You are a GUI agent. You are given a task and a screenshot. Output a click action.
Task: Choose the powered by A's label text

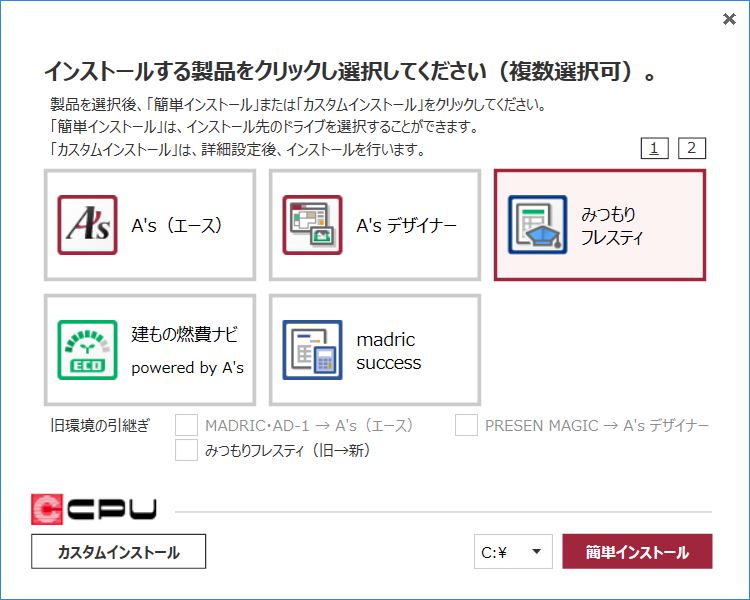188,367
